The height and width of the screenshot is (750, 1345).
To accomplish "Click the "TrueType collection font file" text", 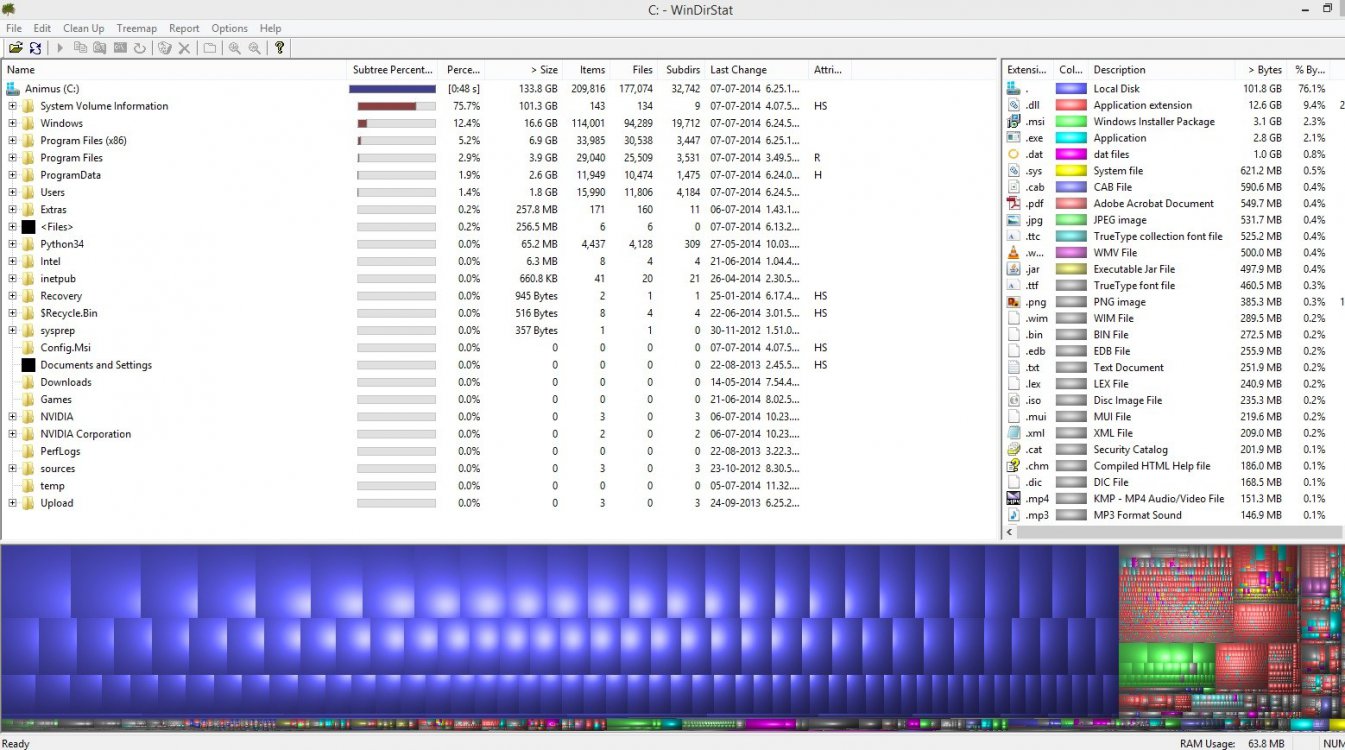I will pyautogui.click(x=1157, y=237).
